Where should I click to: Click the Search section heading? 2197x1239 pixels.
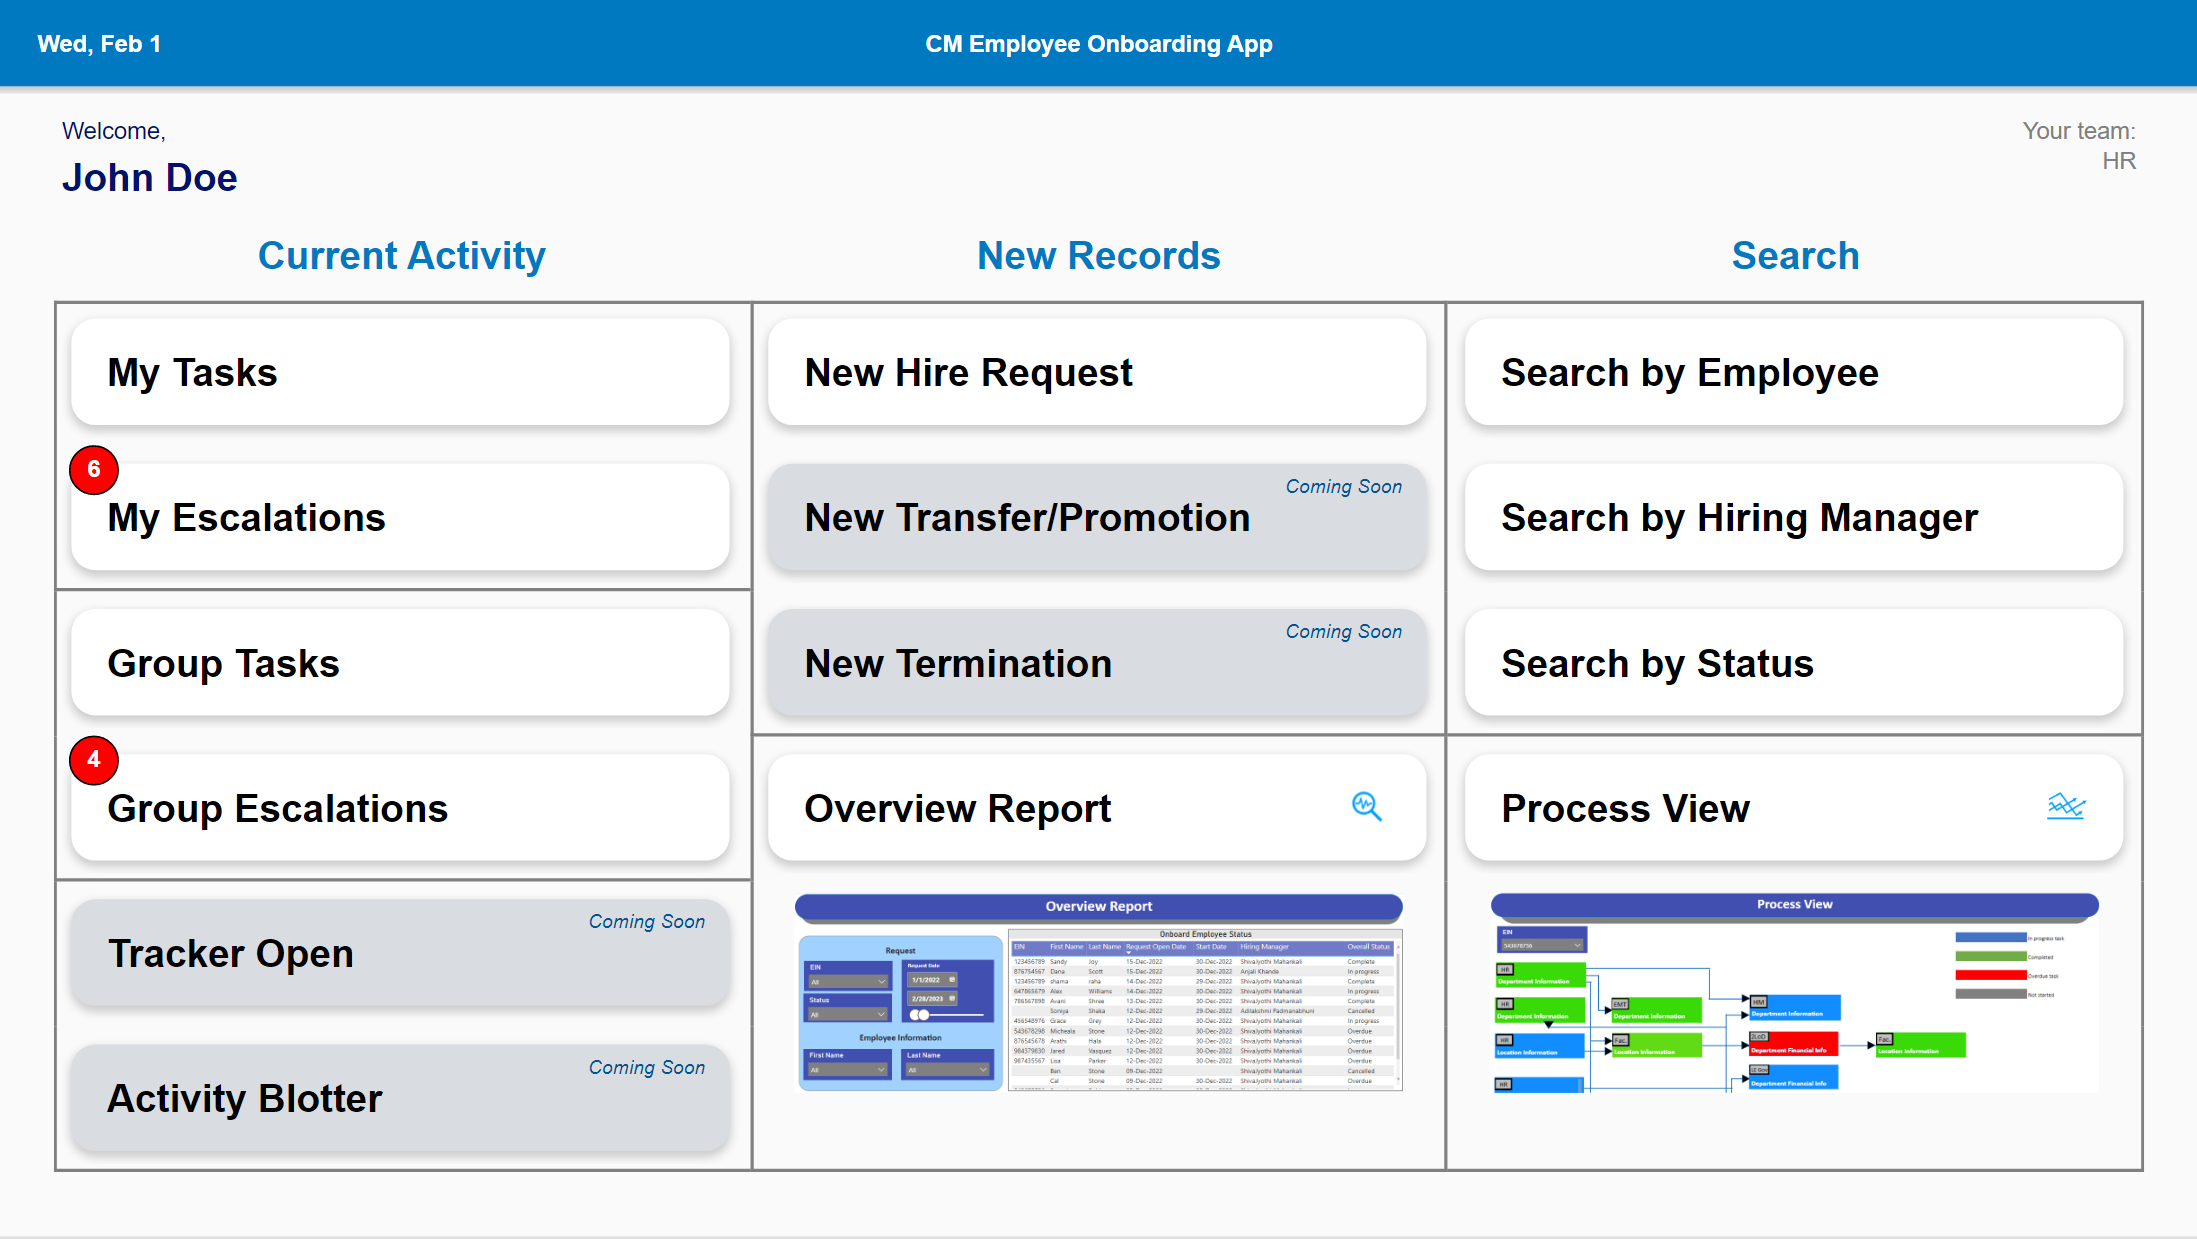click(1796, 256)
